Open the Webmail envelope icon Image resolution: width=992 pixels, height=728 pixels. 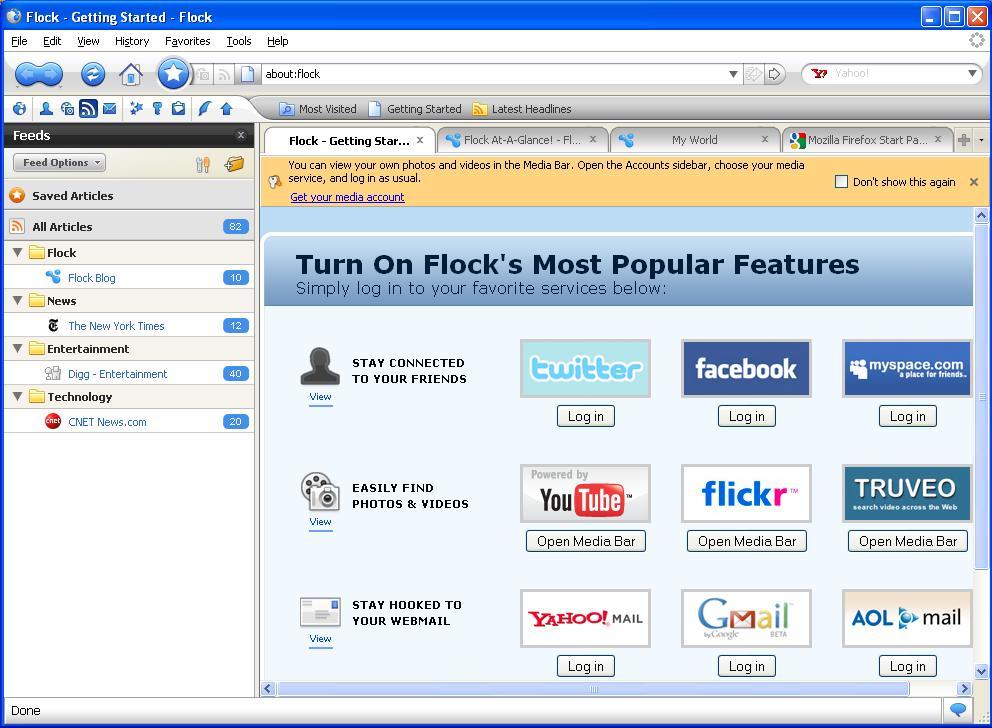click(x=110, y=109)
